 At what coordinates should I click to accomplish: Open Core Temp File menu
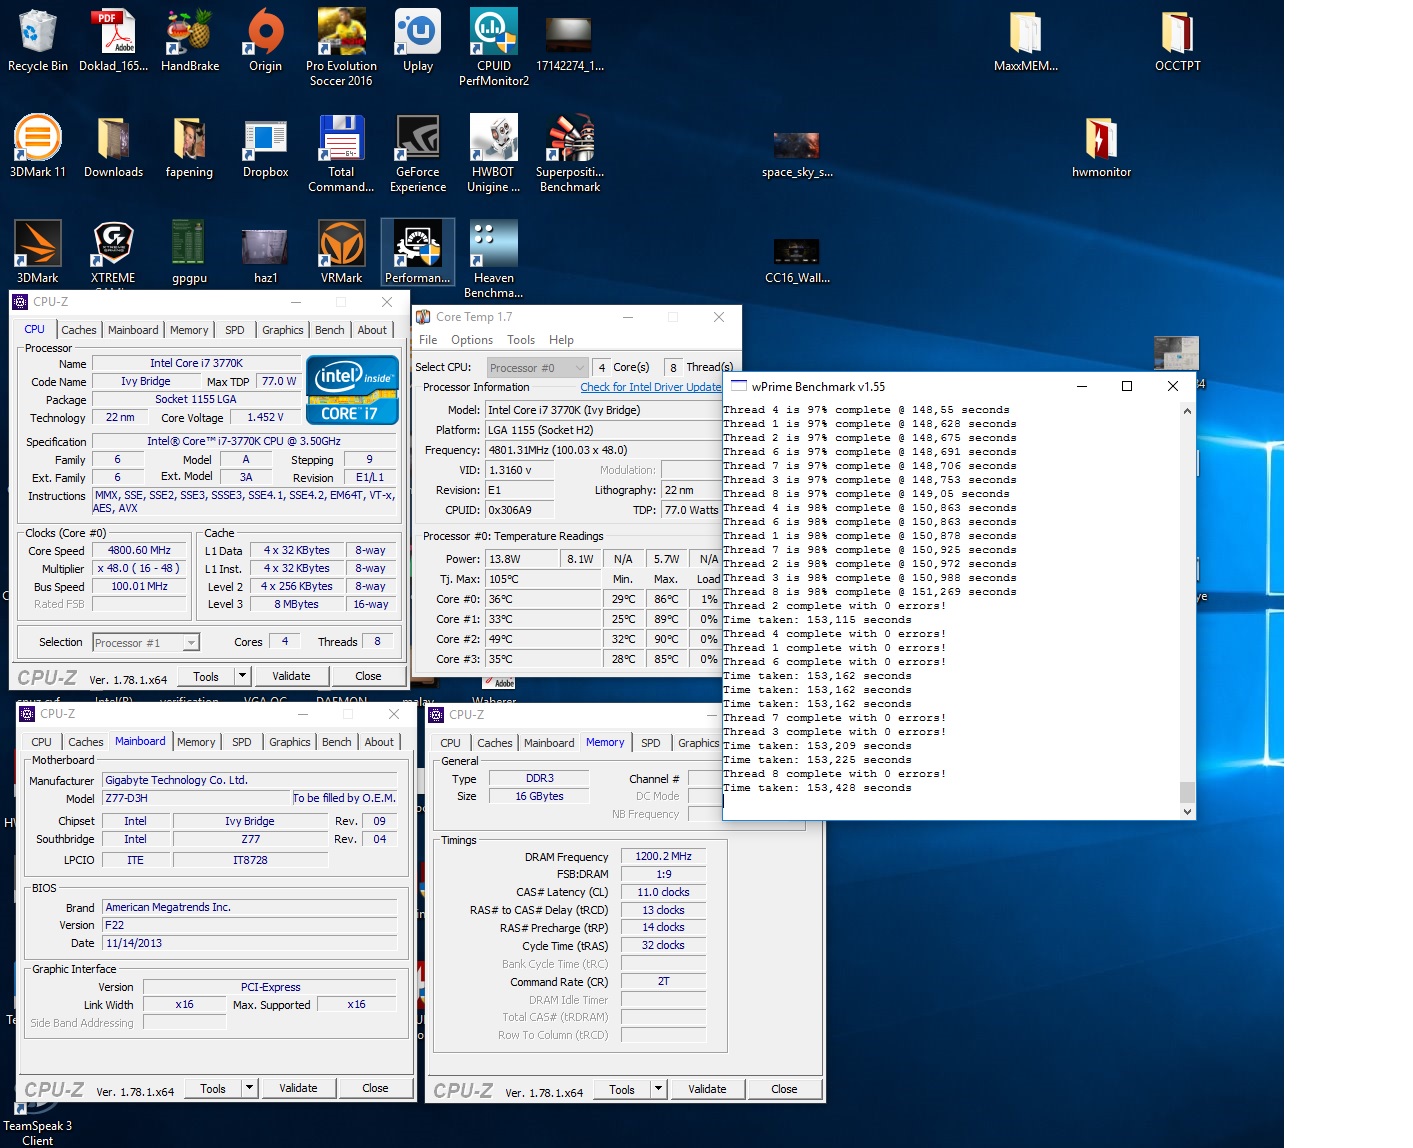[x=428, y=340]
